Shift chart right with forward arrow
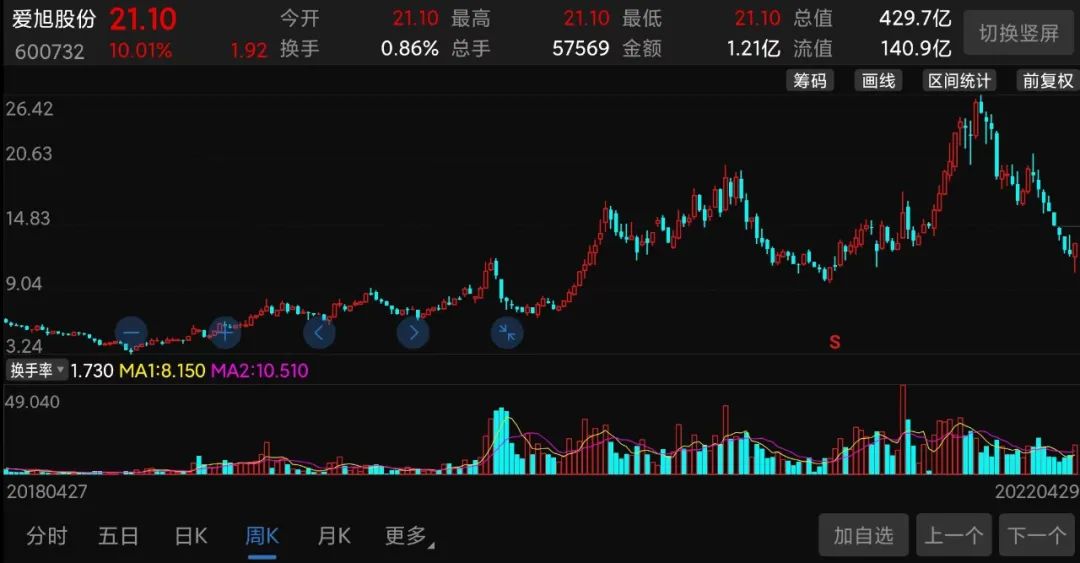This screenshot has height=563, width=1080. click(413, 334)
